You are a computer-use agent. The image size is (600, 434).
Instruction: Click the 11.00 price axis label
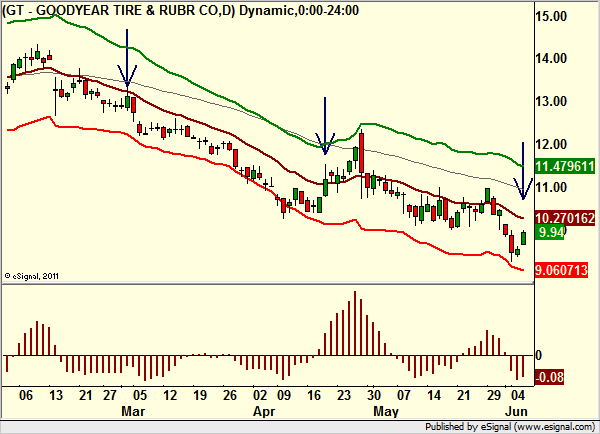(x=551, y=187)
